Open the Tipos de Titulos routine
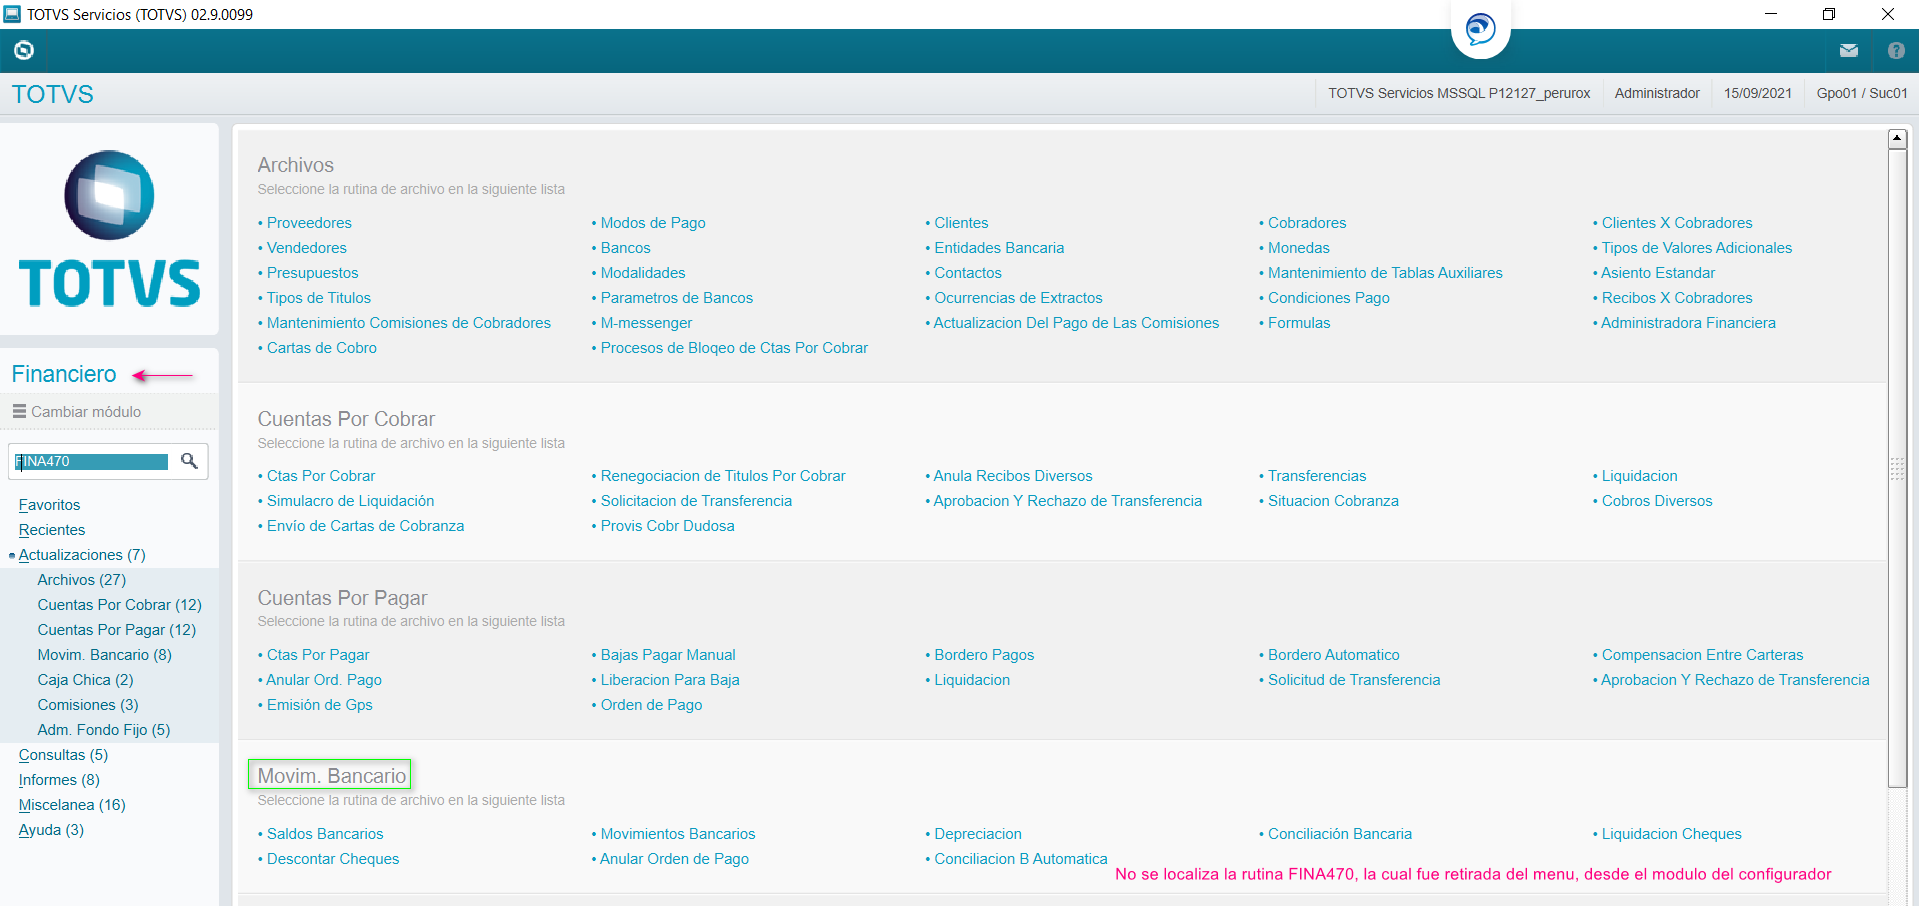The image size is (1919, 906). pyautogui.click(x=319, y=298)
